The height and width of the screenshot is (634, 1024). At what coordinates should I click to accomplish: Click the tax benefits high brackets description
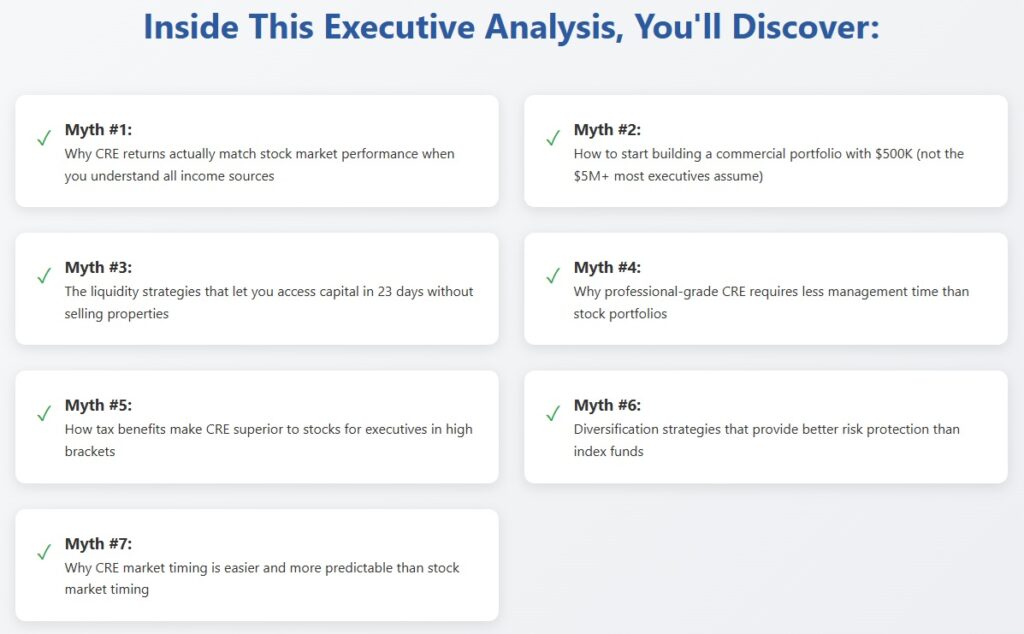click(268, 440)
